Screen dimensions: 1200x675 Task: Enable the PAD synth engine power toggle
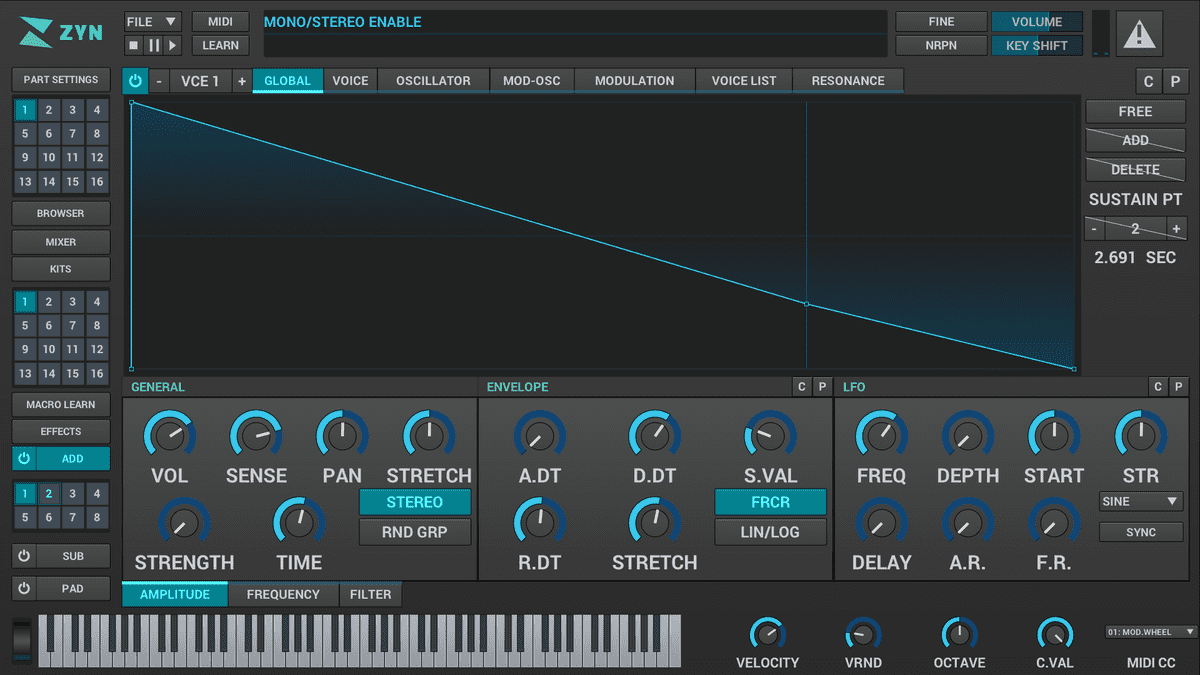[23, 588]
